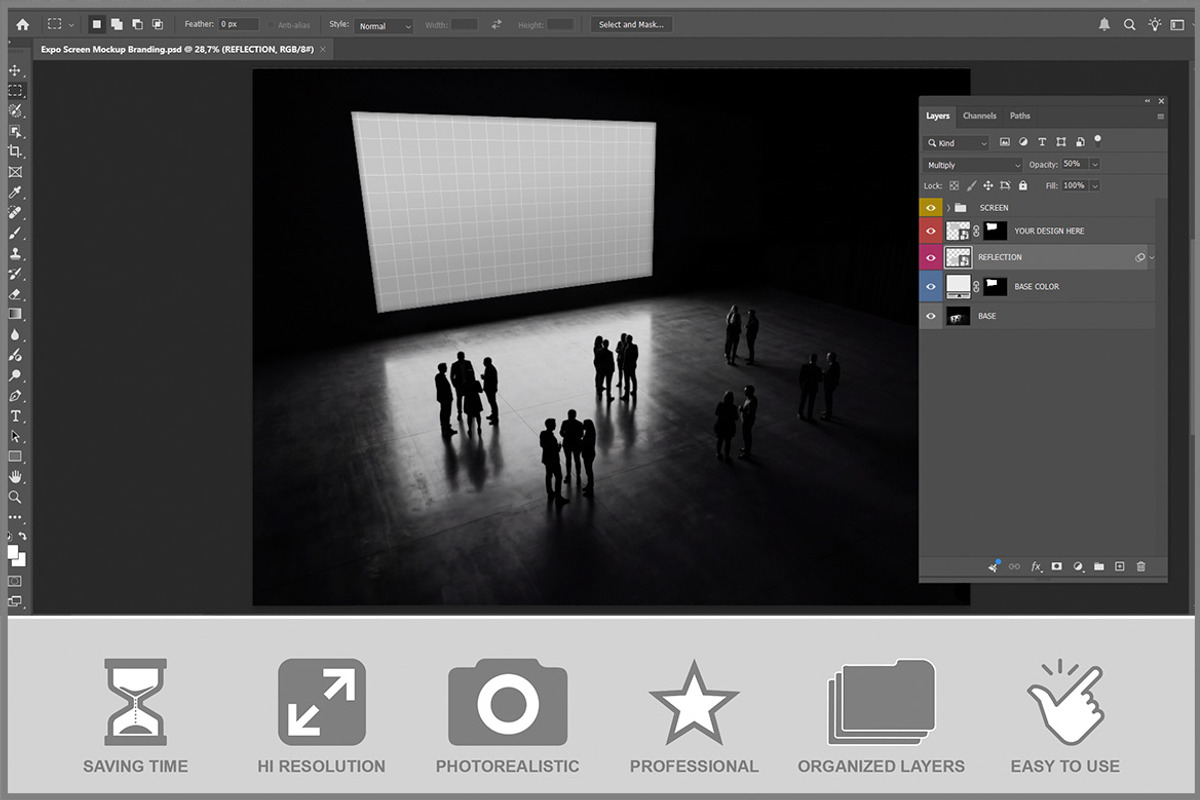This screenshot has width=1200, height=800.
Task: Click Intersect with selection mode button
Action: pyautogui.click(x=157, y=24)
